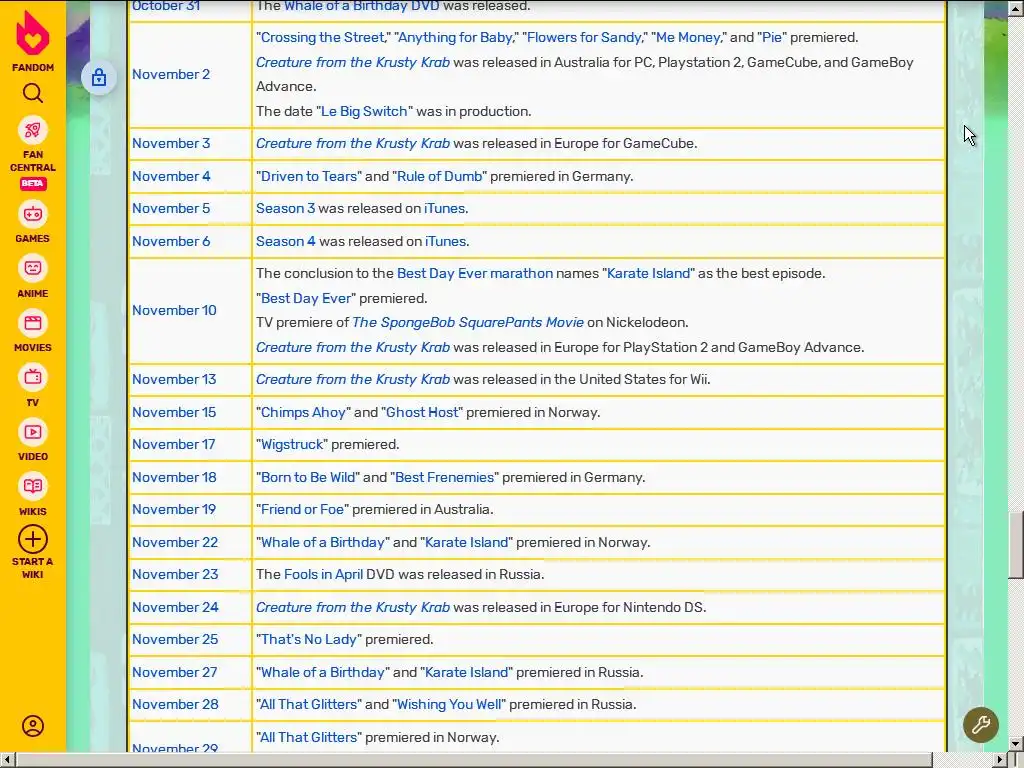This screenshot has height=768, width=1024.
Task: Open the Me Money episode link
Action: tap(688, 38)
